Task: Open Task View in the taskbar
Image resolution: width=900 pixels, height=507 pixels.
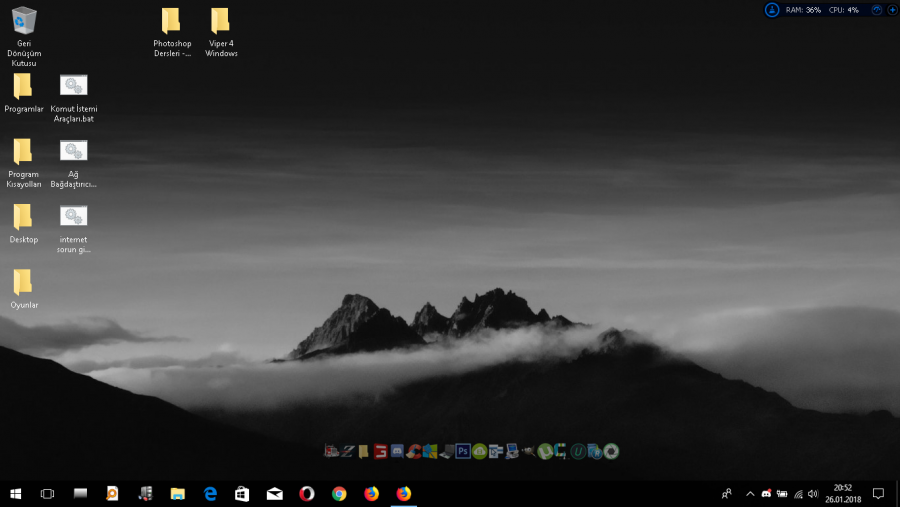Action: [x=47, y=493]
